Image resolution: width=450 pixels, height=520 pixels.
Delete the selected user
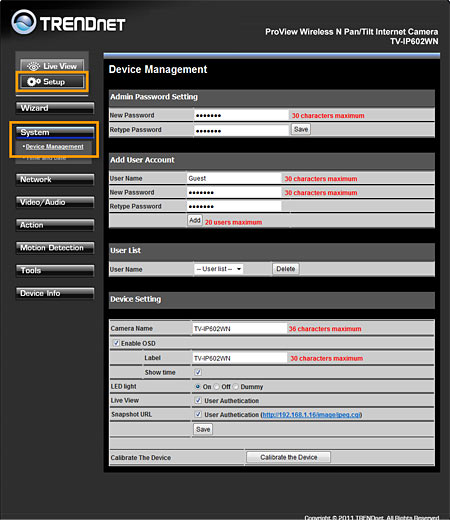[x=286, y=269]
